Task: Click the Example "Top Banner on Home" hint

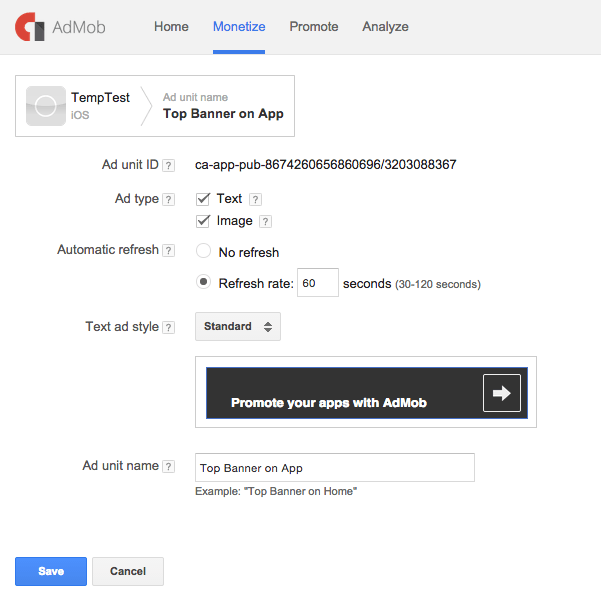Action: click(276, 491)
